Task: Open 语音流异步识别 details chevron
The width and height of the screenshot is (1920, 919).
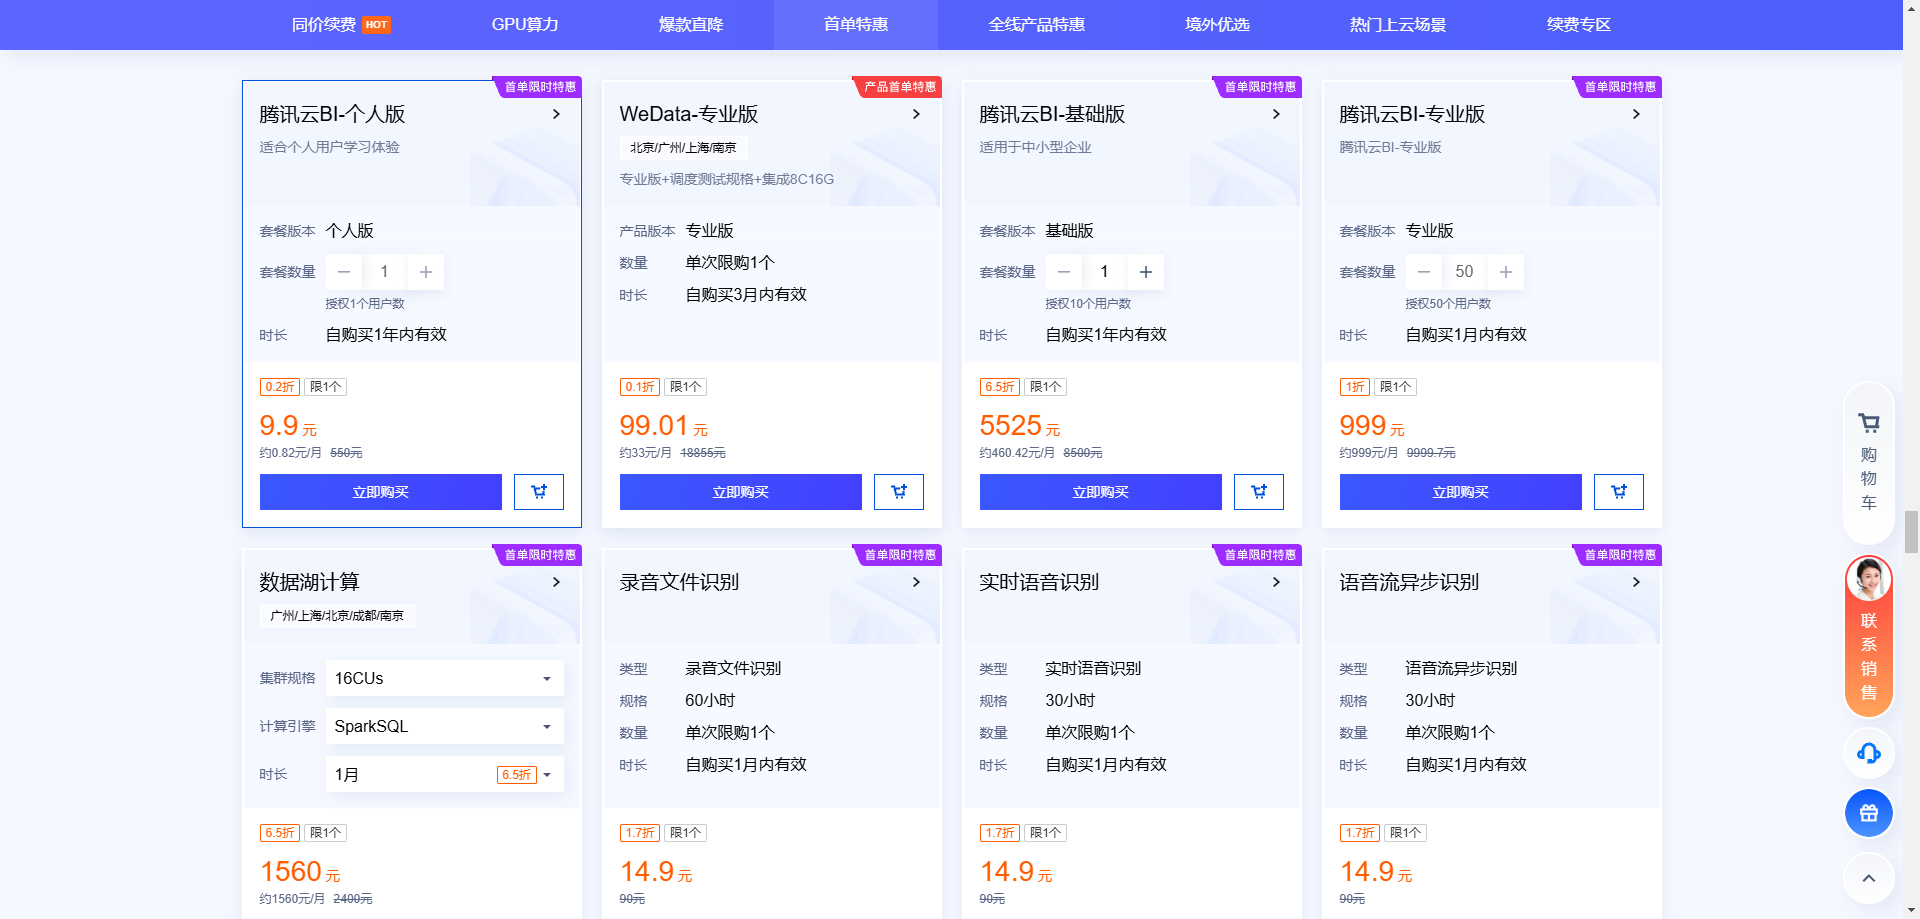Action: (1637, 582)
